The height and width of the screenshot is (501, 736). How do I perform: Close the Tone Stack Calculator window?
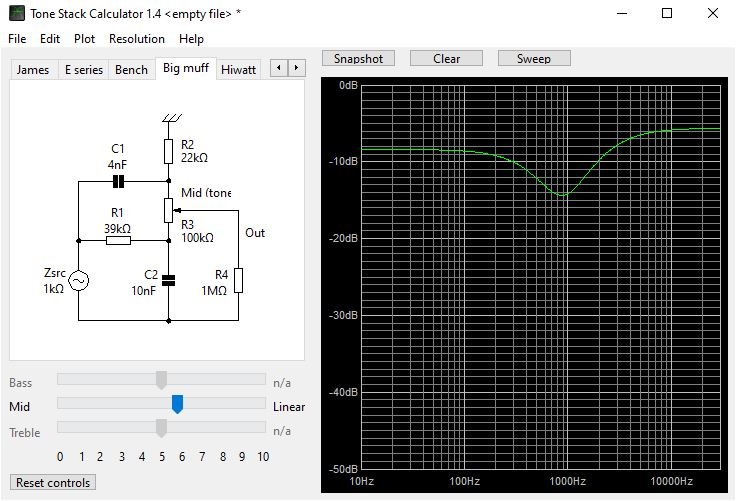[x=713, y=13]
